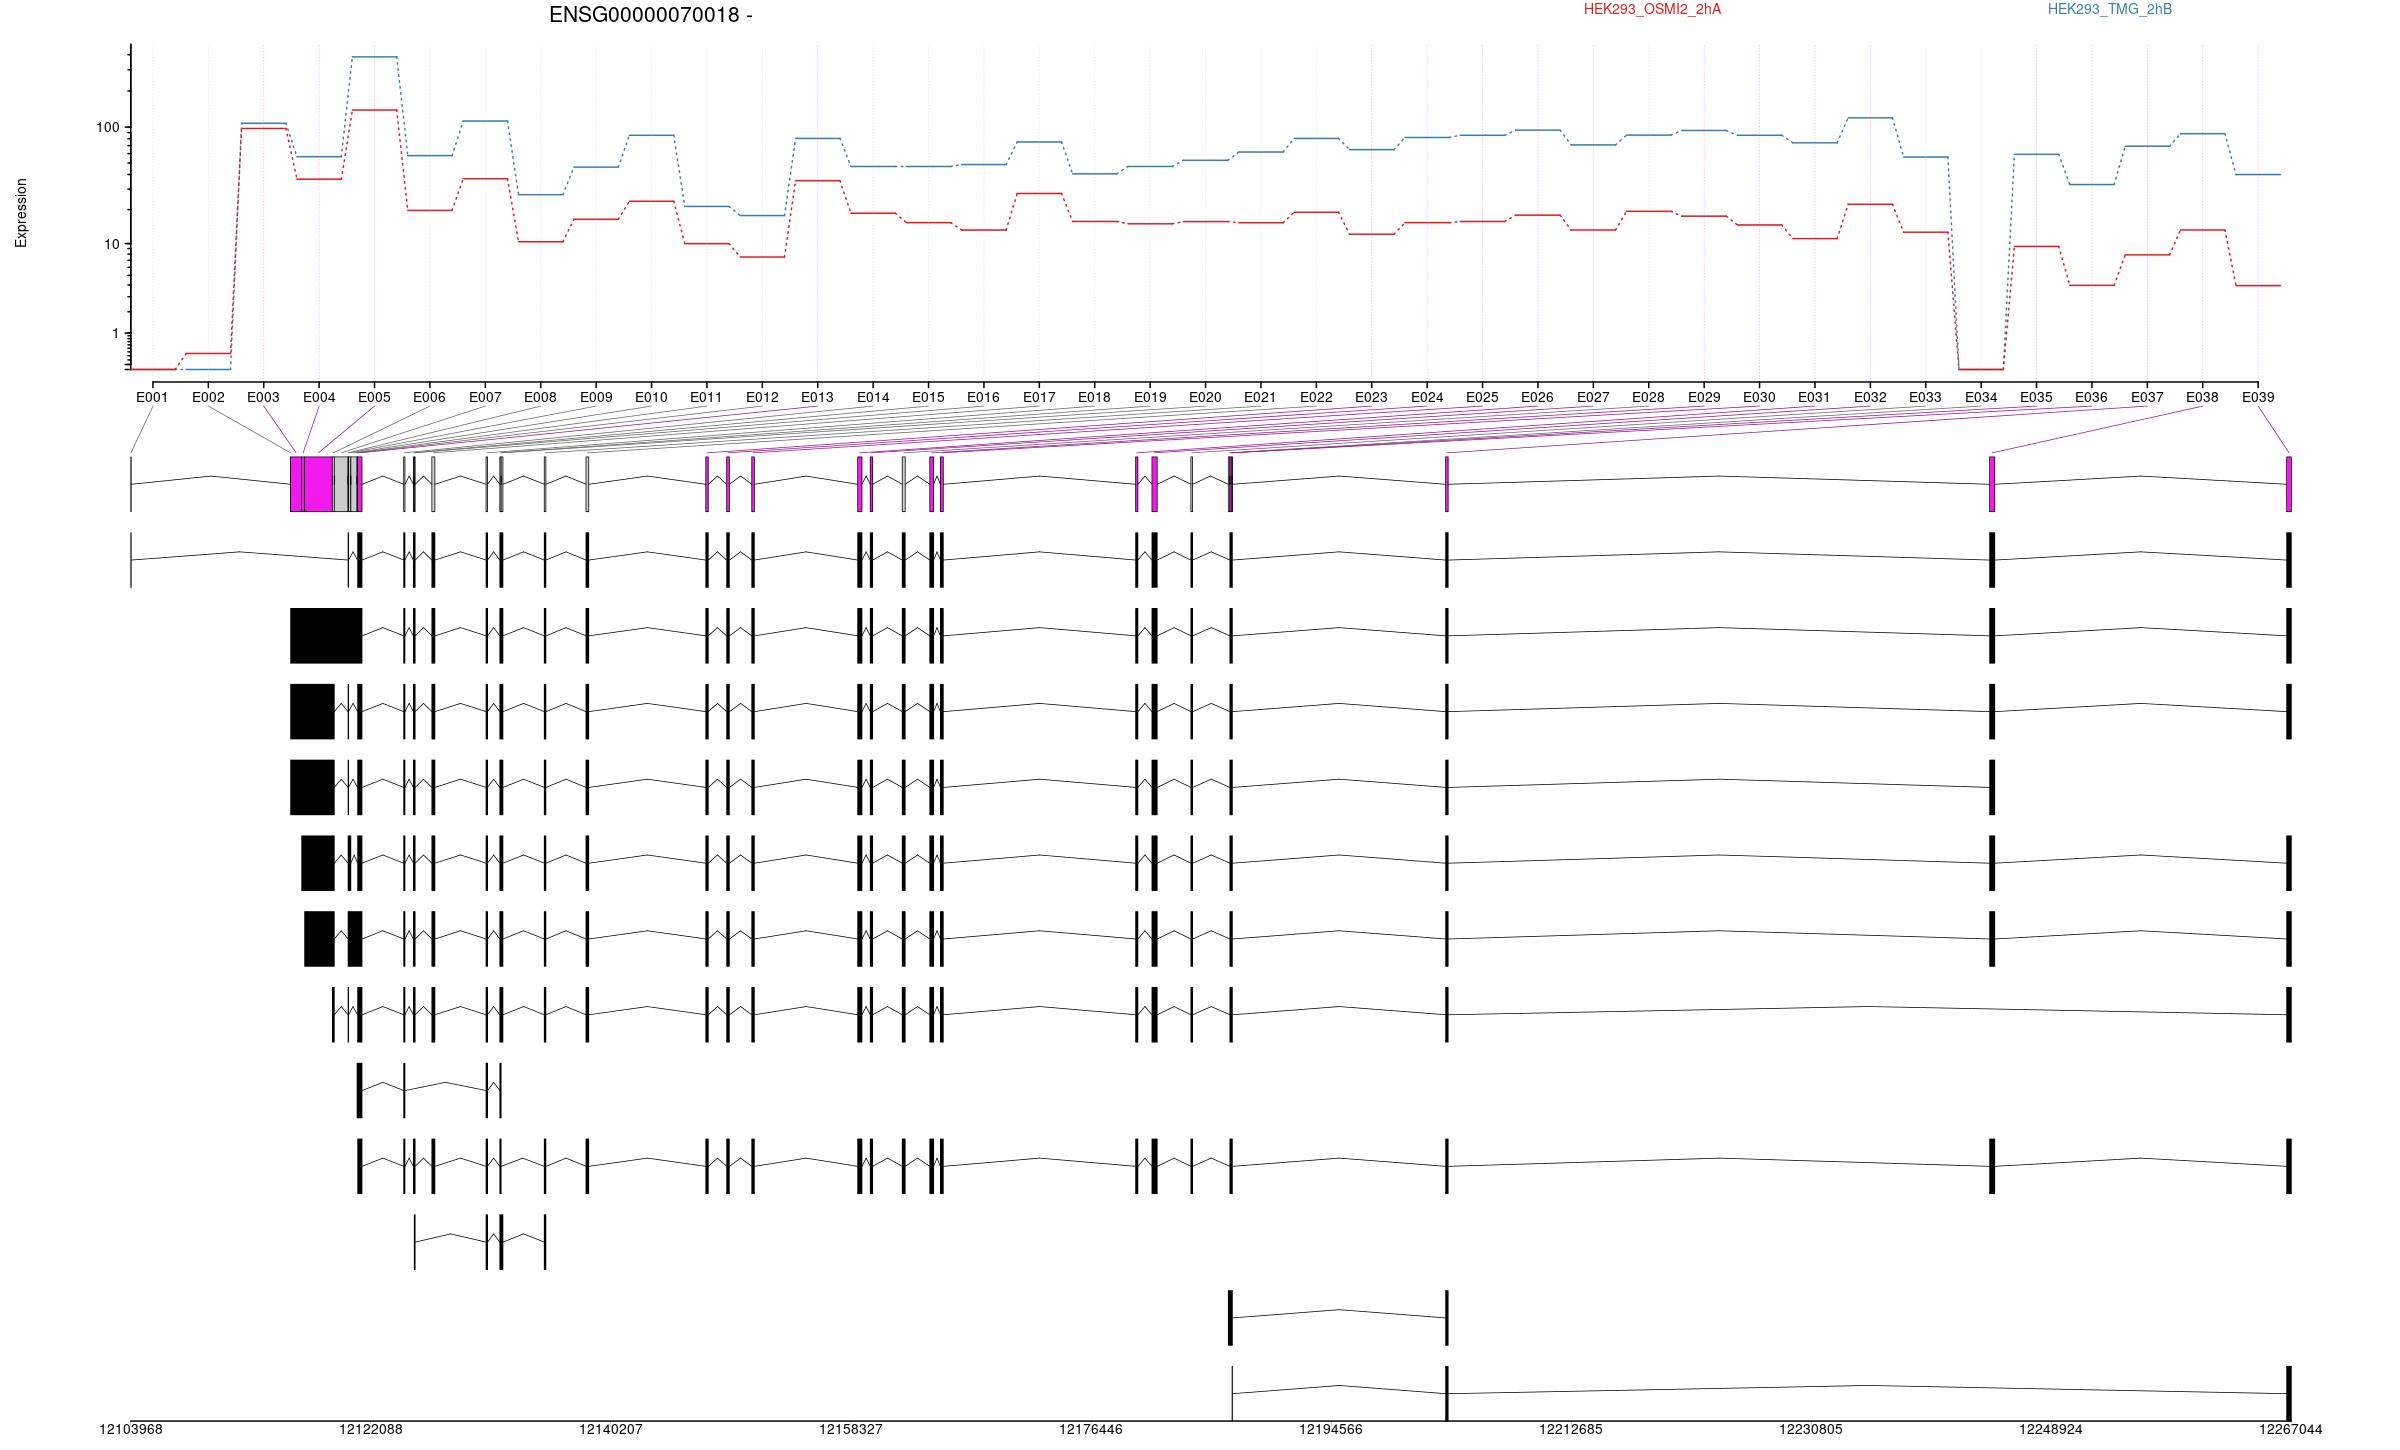2400x1450 pixels.
Task: Click exon bin label E018
Action: click(1094, 397)
